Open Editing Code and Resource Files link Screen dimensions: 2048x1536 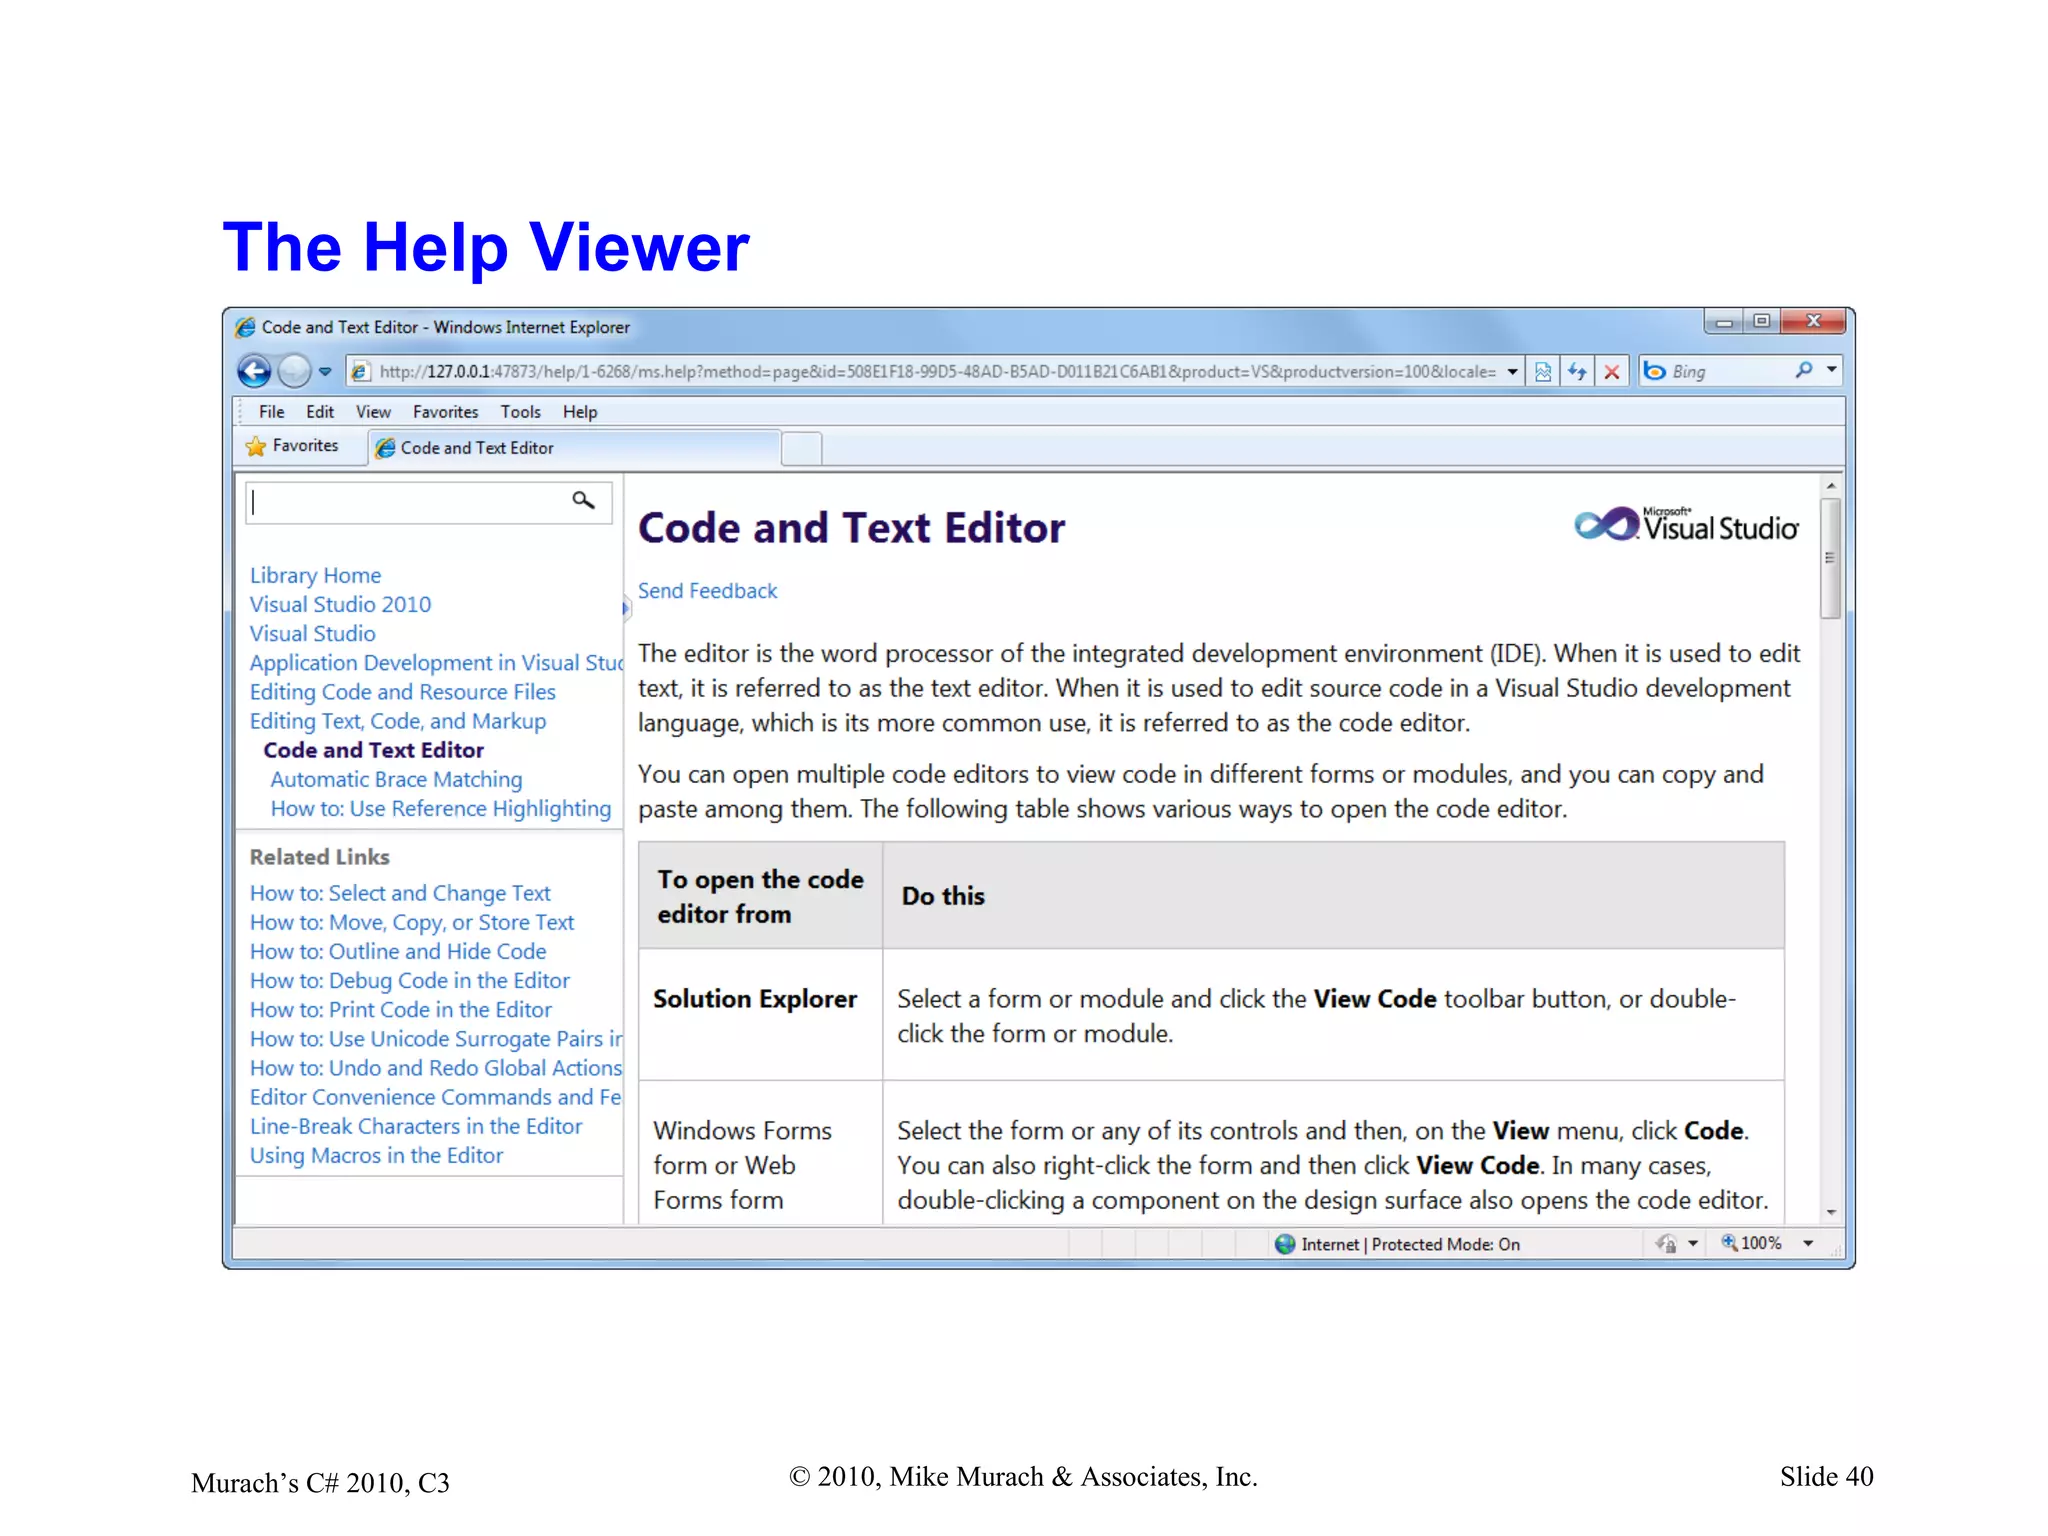point(402,692)
